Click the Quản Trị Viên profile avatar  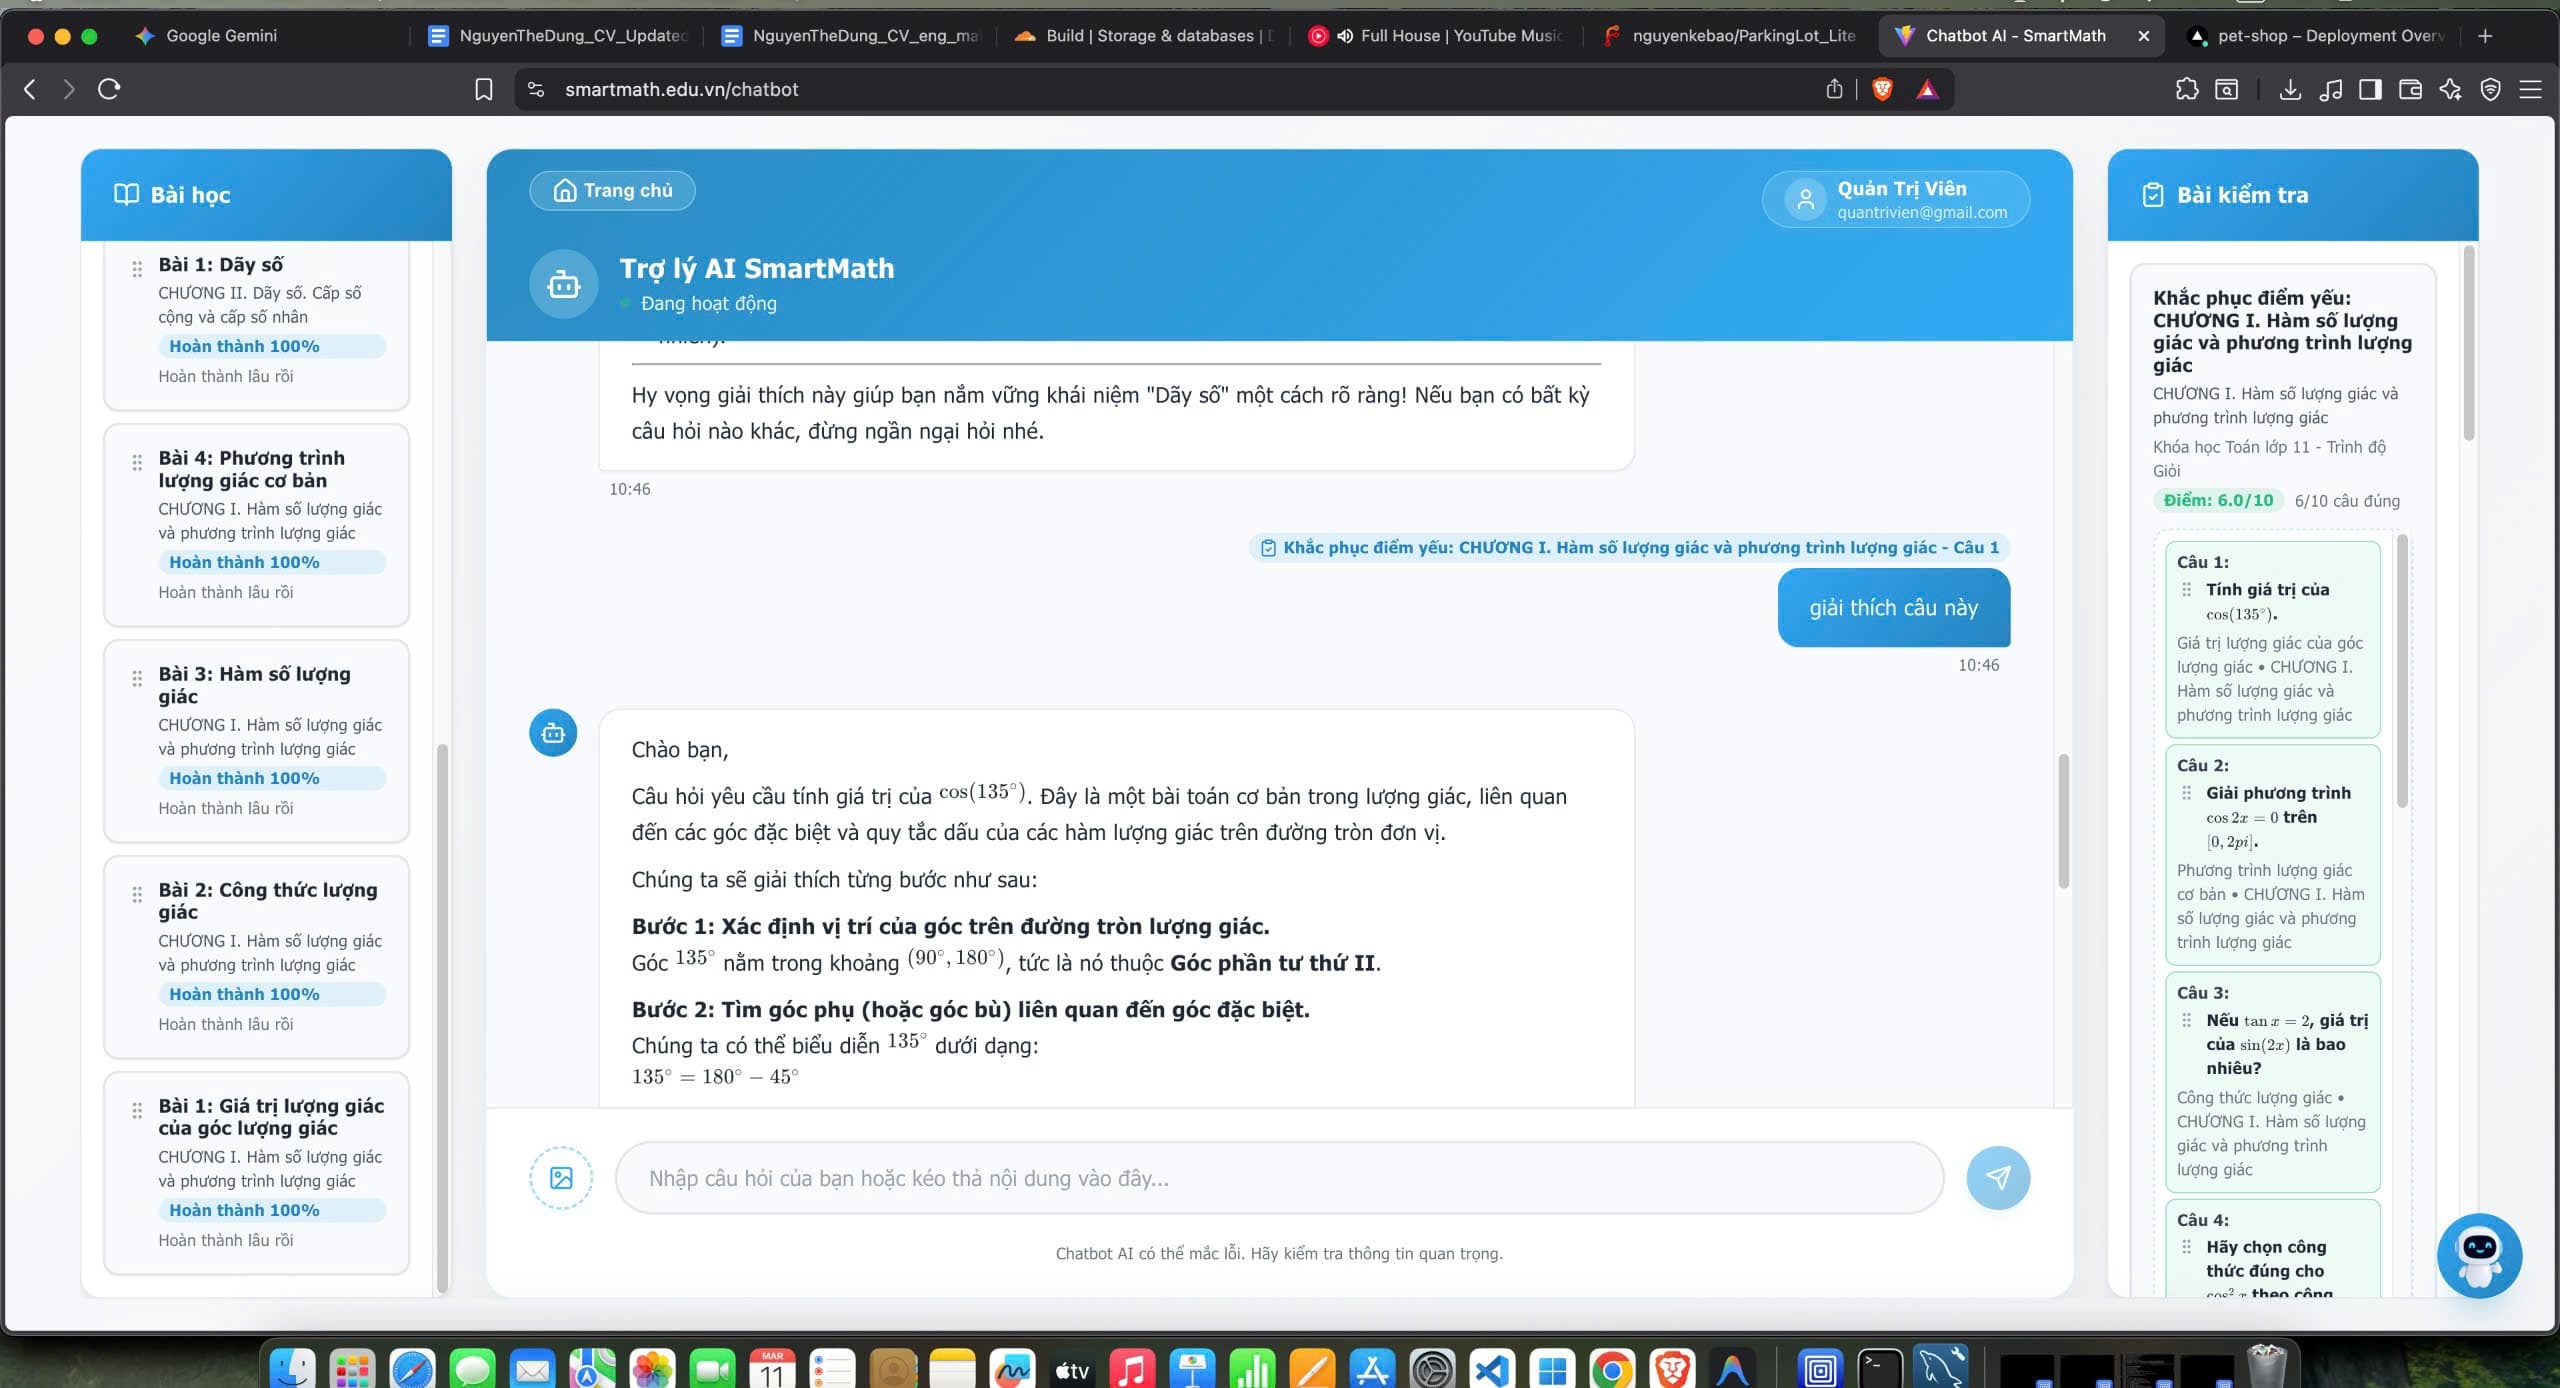point(1806,198)
